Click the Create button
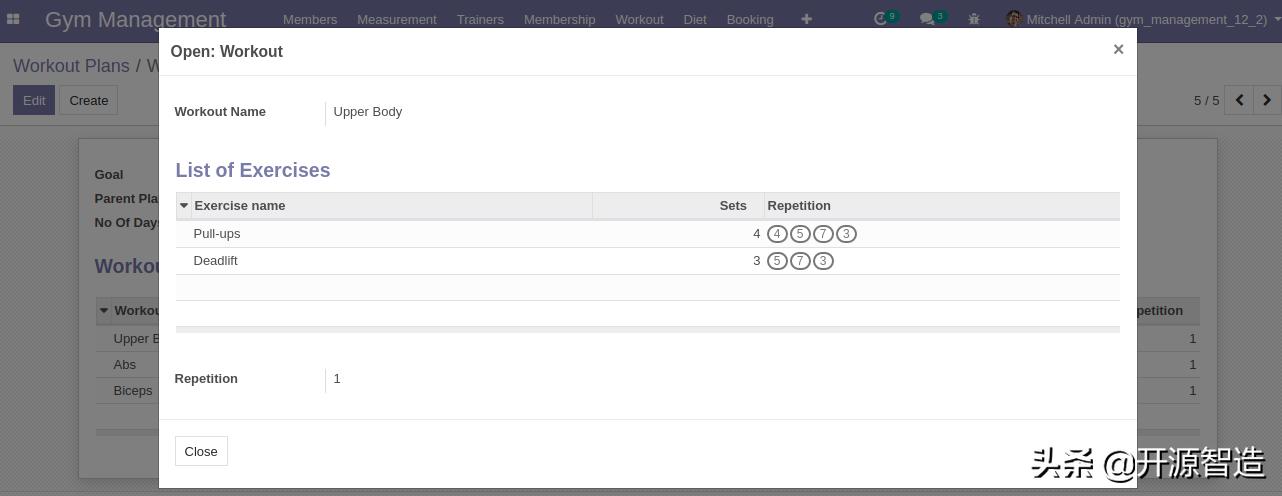The width and height of the screenshot is (1282, 496). (89, 100)
